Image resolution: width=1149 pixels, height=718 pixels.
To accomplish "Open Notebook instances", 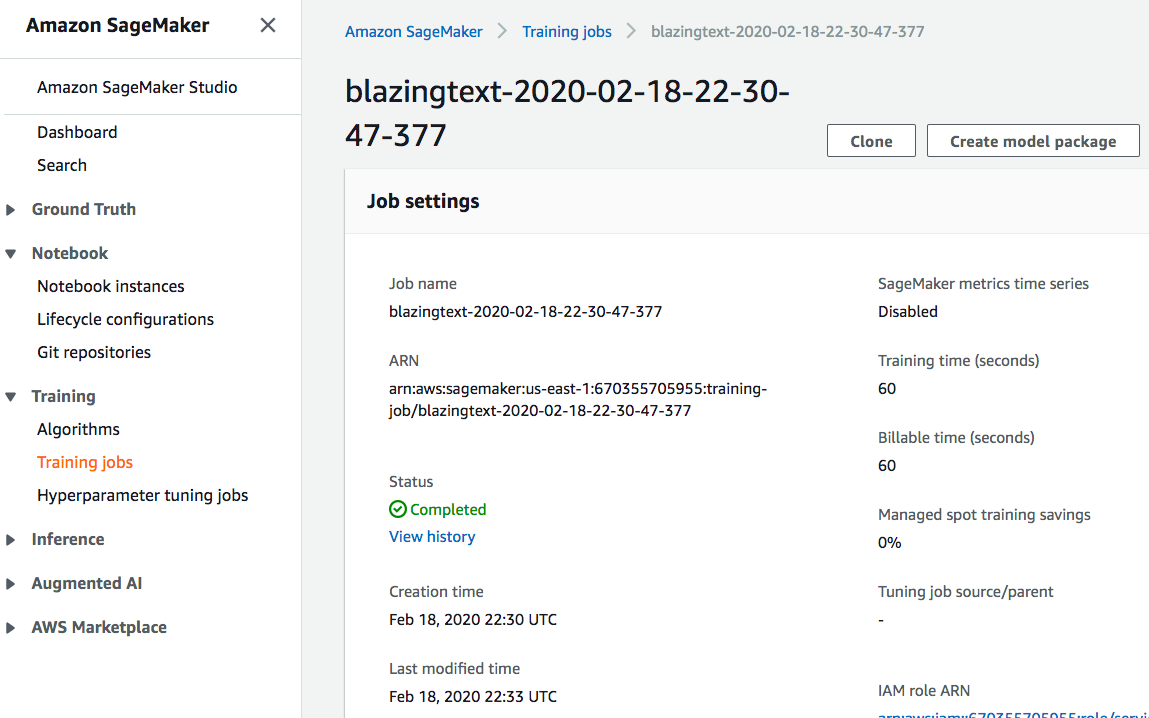I will point(111,286).
